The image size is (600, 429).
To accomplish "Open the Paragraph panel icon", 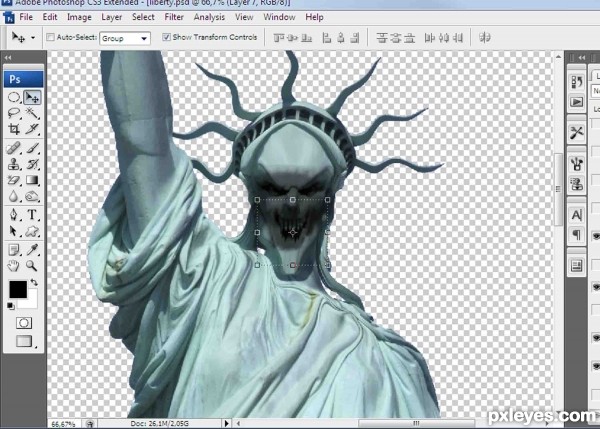I will 577,234.
